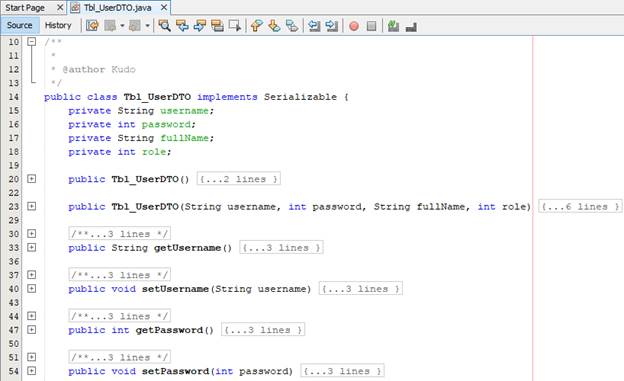Expand the comment fold at line 44
The width and height of the screenshot is (624, 381).
tap(31, 316)
